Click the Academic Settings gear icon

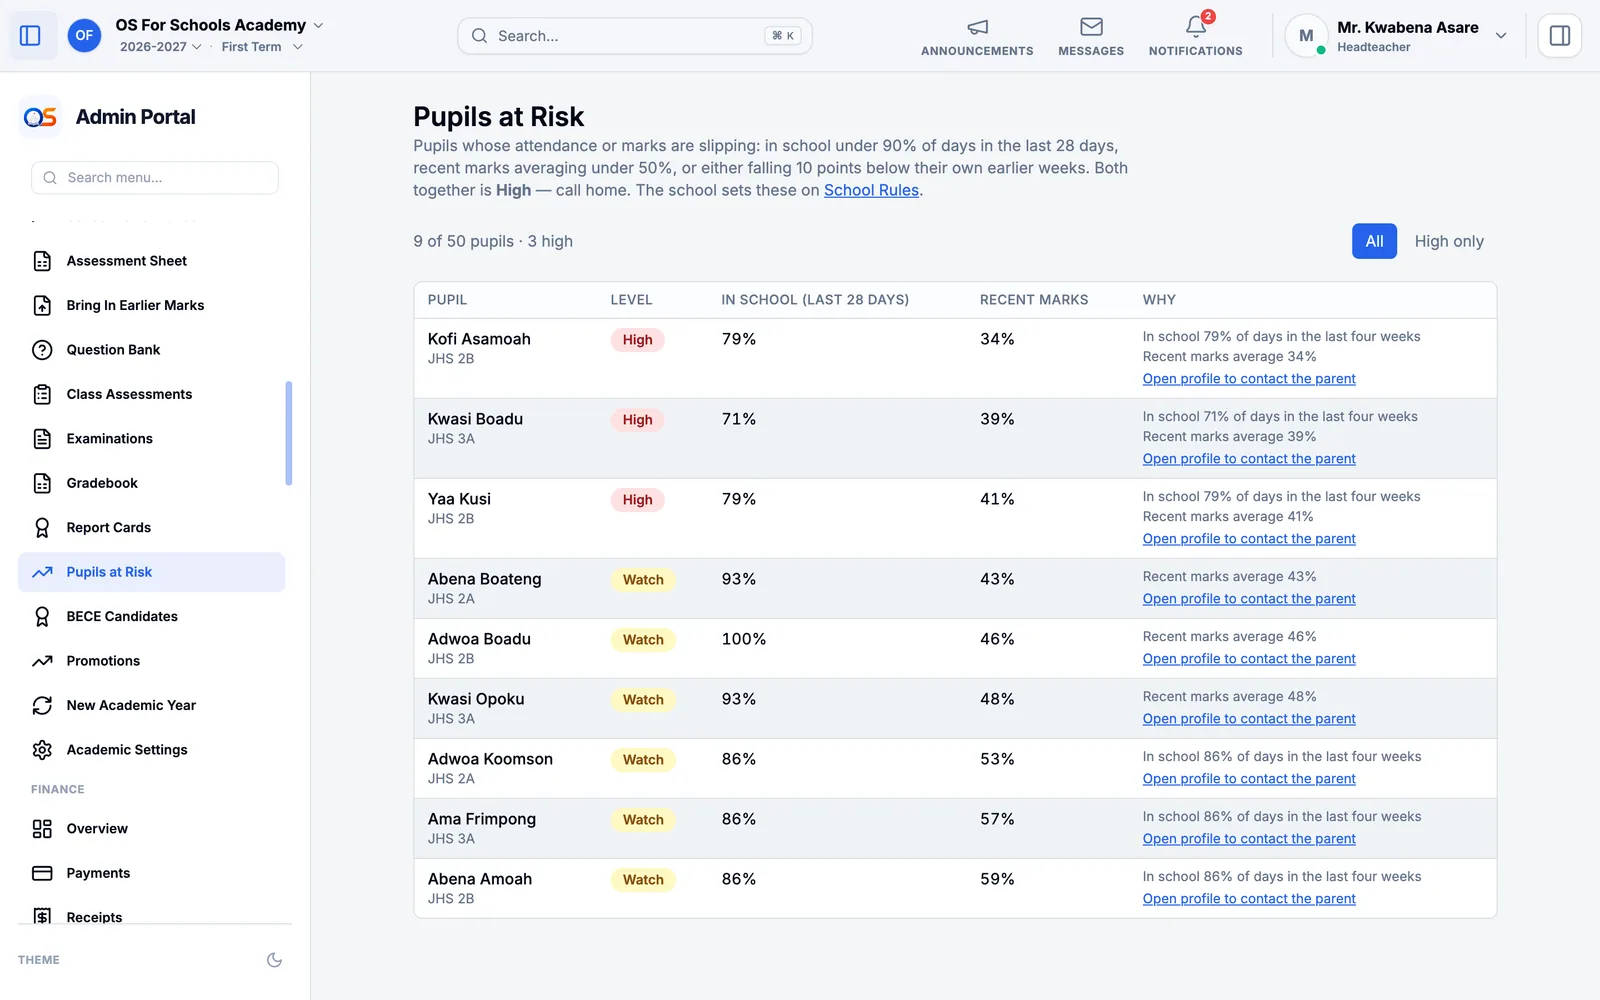[42, 750]
